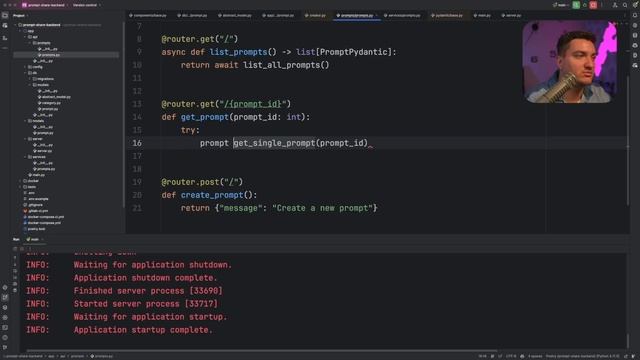640x360 pixels.
Task: Click the green Run button in top toolbar
Action: tap(576, 5)
